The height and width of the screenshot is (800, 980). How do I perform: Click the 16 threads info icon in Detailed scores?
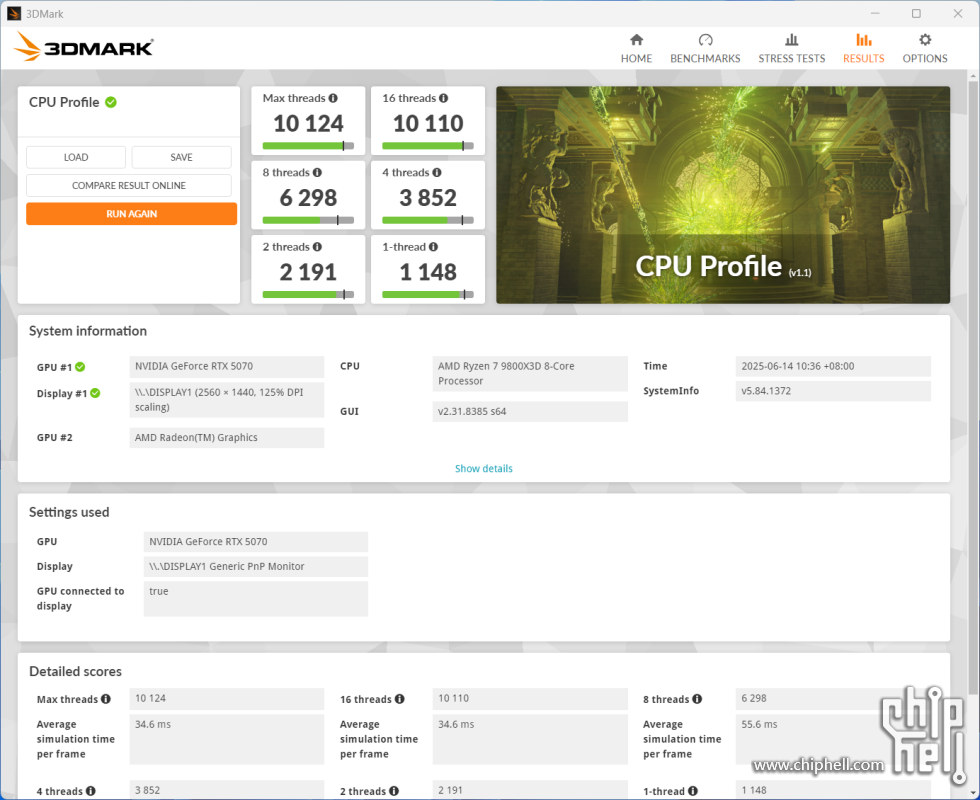pos(399,699)
